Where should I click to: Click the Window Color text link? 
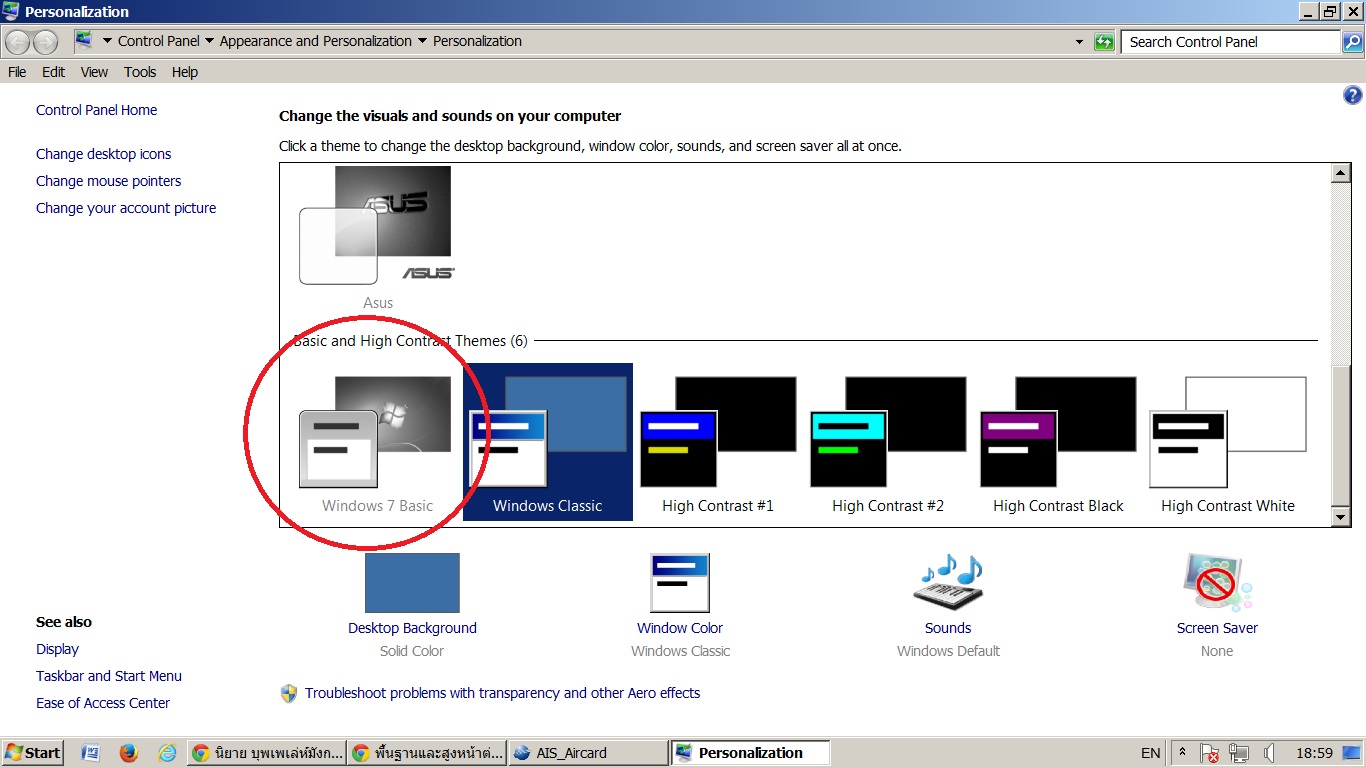click(680, 628)
